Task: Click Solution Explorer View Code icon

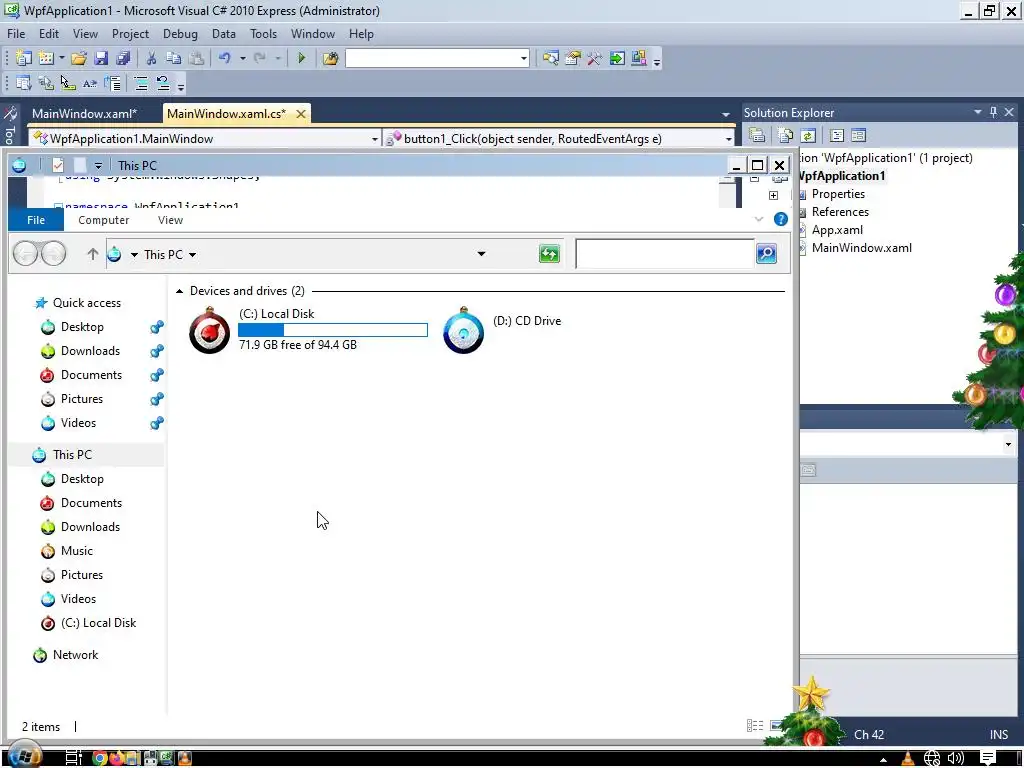Action: pos(837,136)
